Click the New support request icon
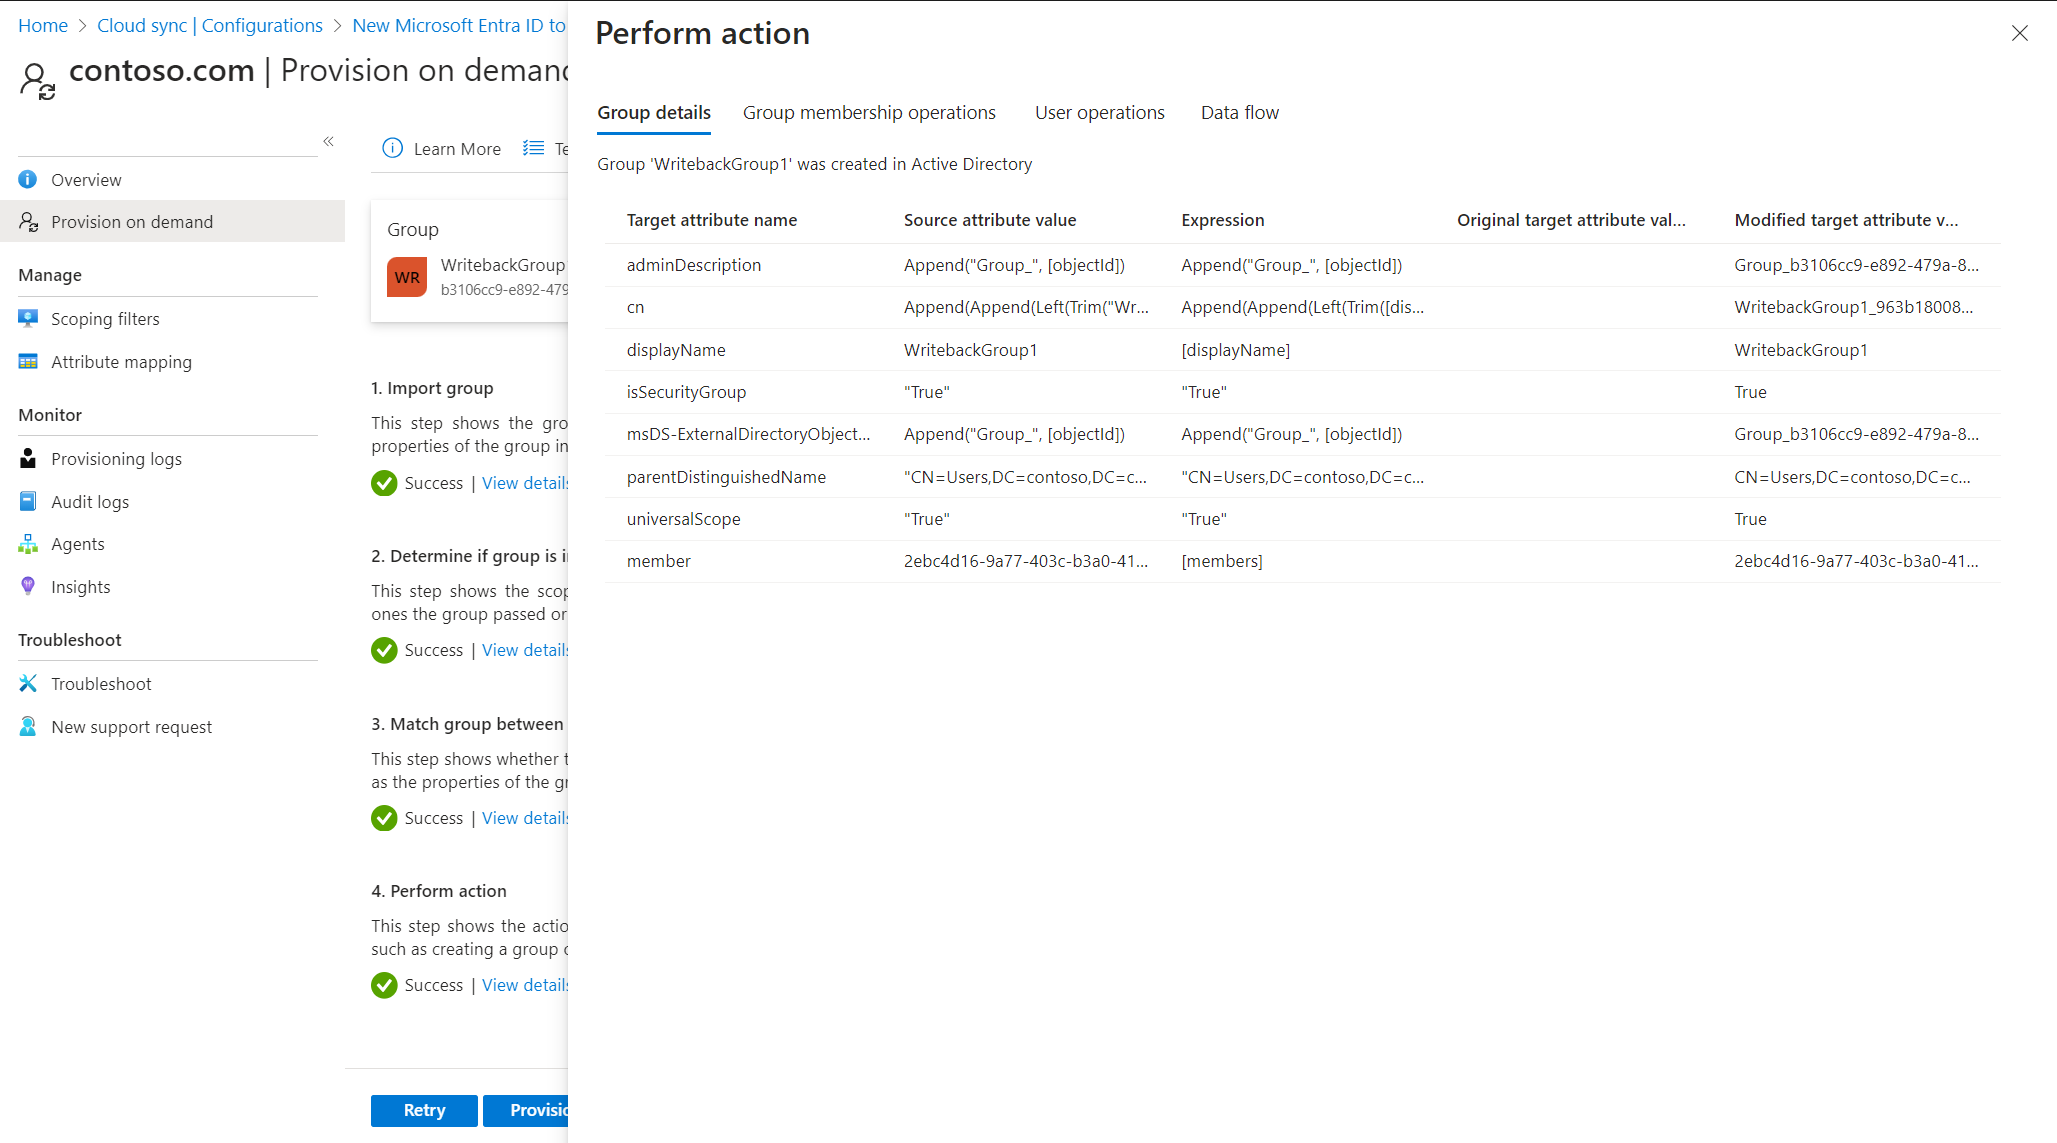Viewport: 2057px width, 1143px height. pyautogui.click(x=28, y=727)
